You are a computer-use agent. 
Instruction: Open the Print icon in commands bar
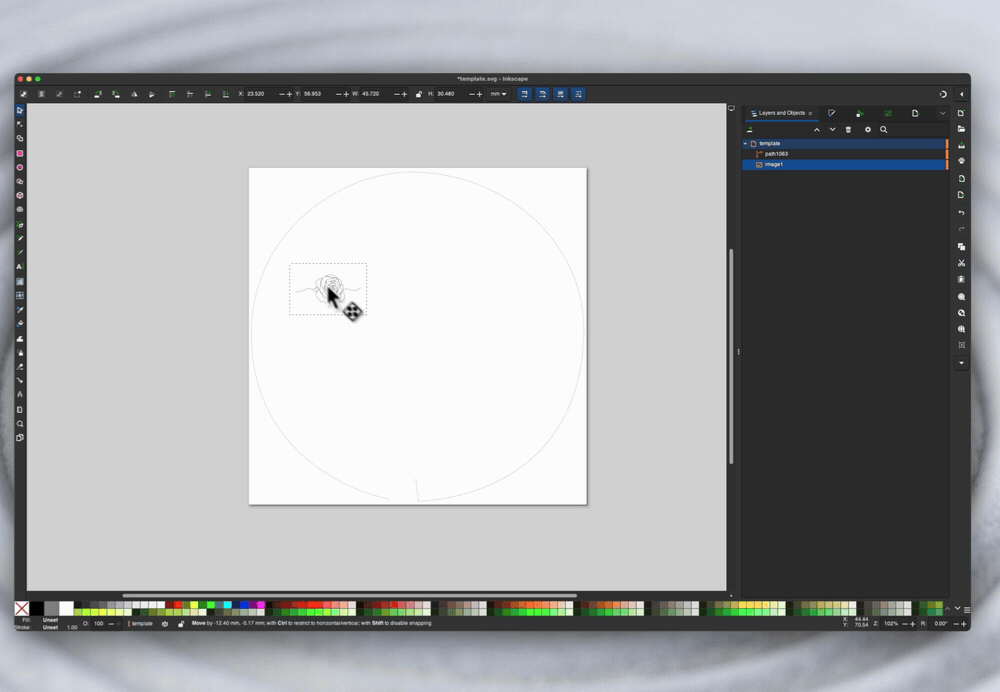[961, 161]
